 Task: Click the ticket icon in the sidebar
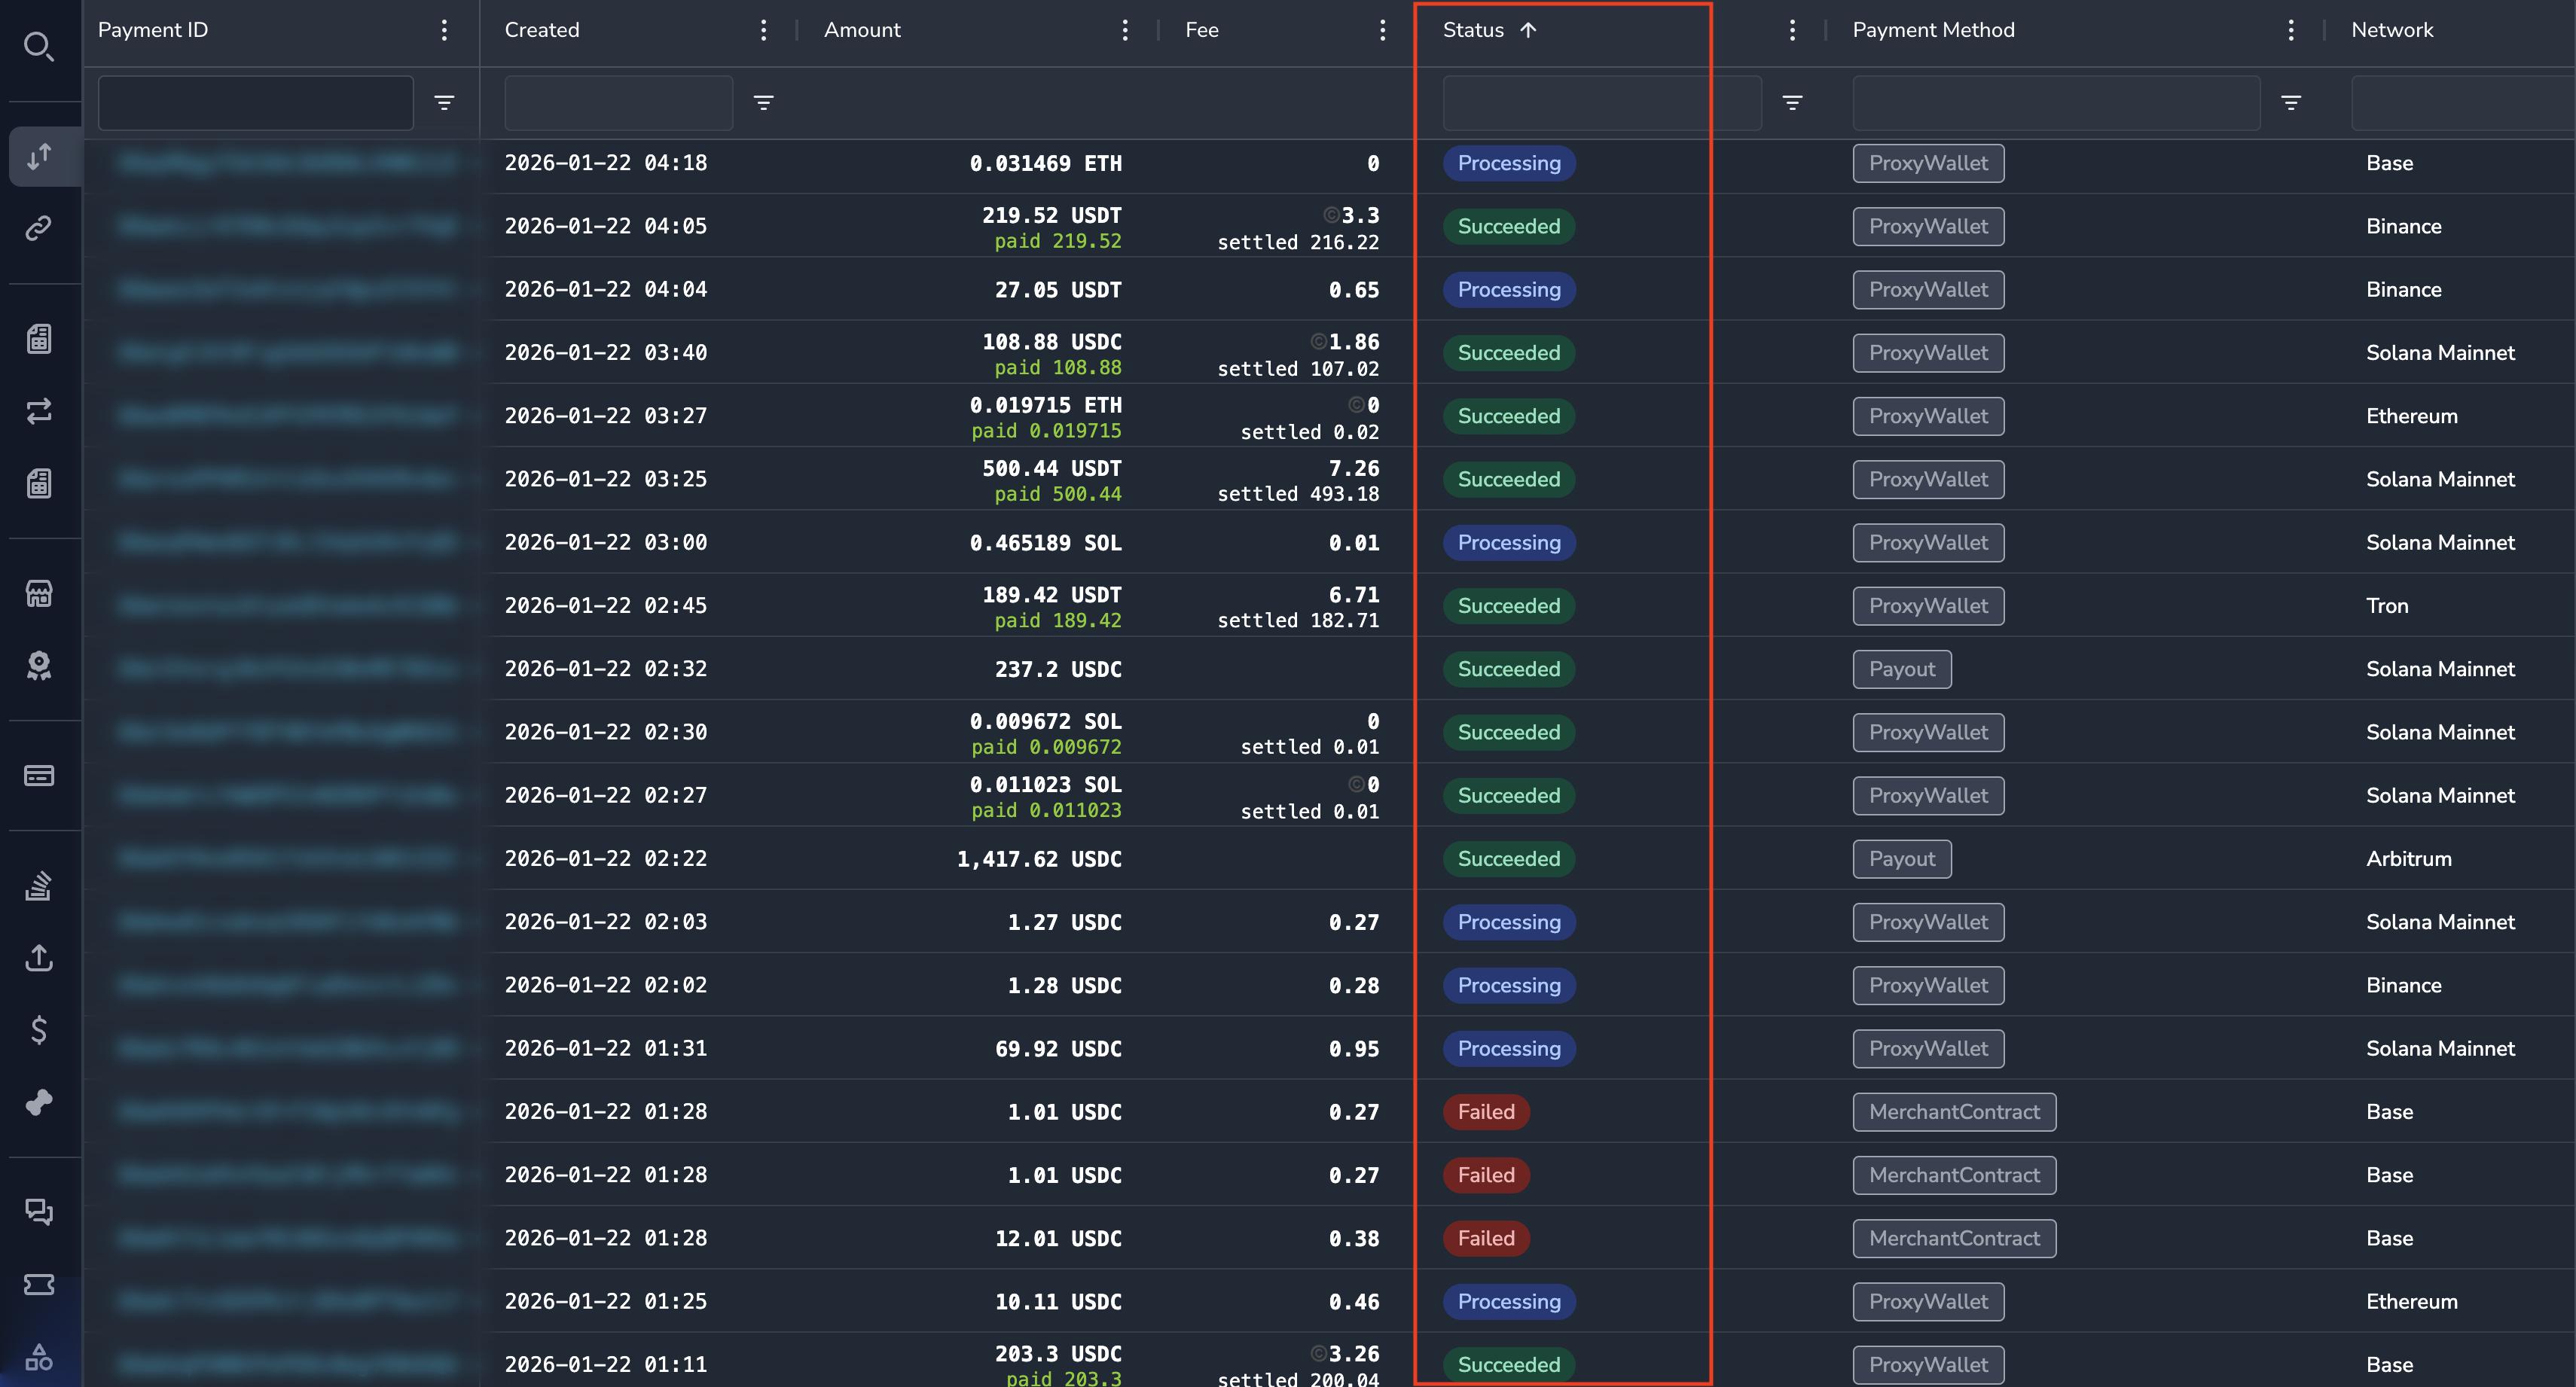coord(39,1284)
